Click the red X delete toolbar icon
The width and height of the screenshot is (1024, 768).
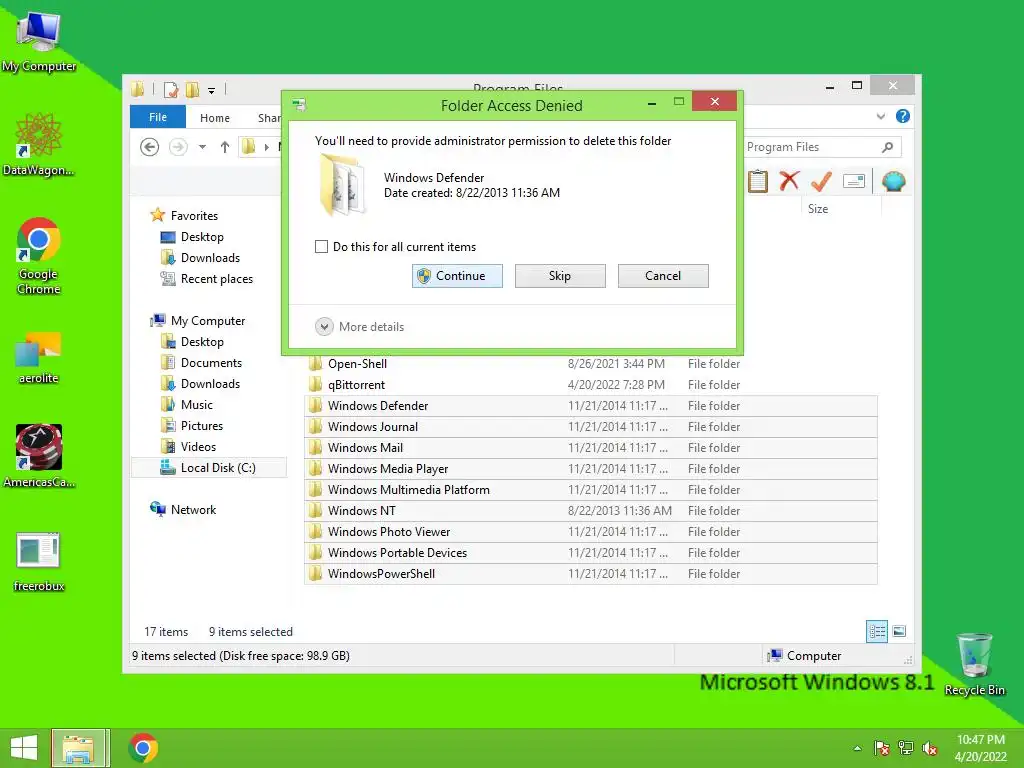click(790, 181)
